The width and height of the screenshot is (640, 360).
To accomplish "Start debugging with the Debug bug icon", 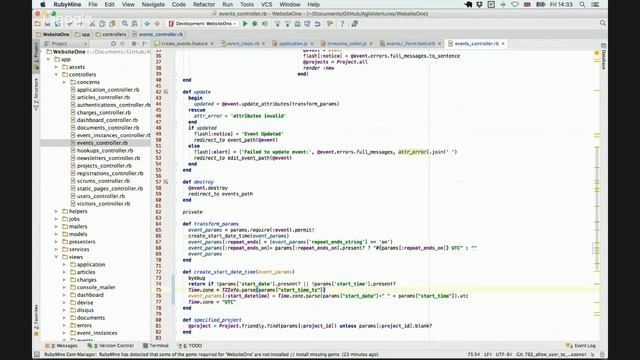I will (255, 24).
